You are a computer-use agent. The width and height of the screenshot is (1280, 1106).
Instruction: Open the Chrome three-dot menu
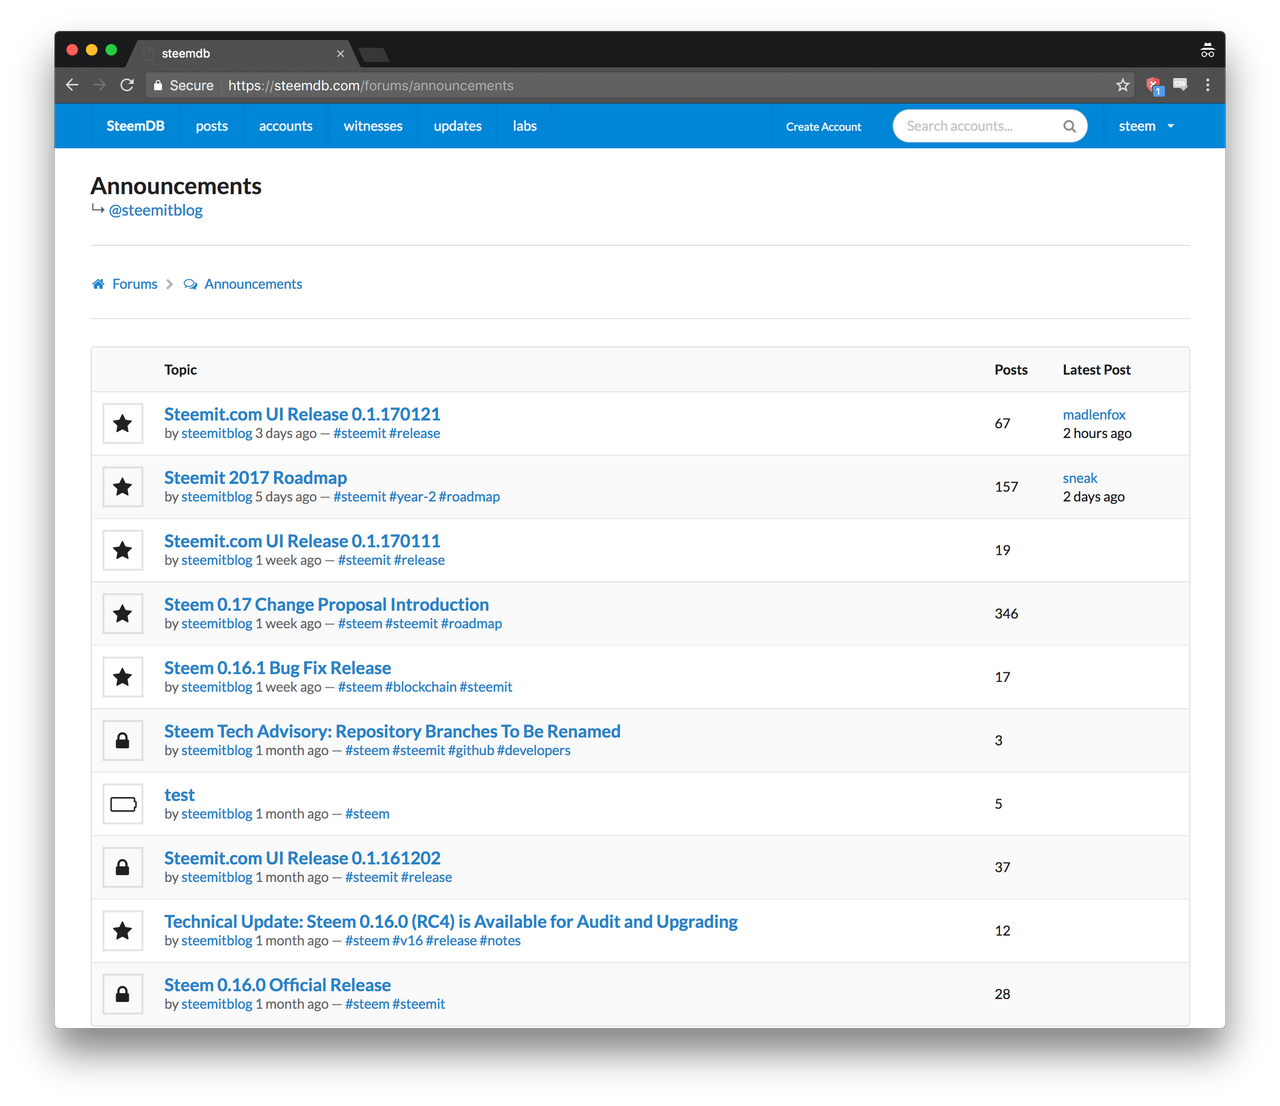pos(1208,85)
